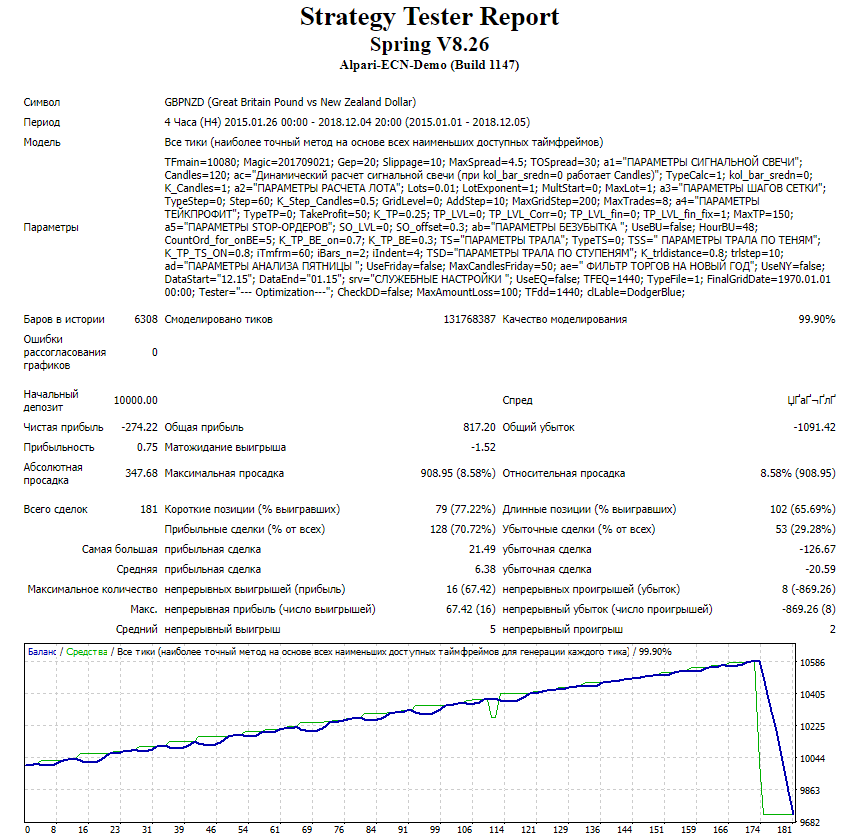Click the Alpari-ECN-Demo build line
Image resolution: width=853 pixels, height=839 pixels.
click(x=429, y=65)
